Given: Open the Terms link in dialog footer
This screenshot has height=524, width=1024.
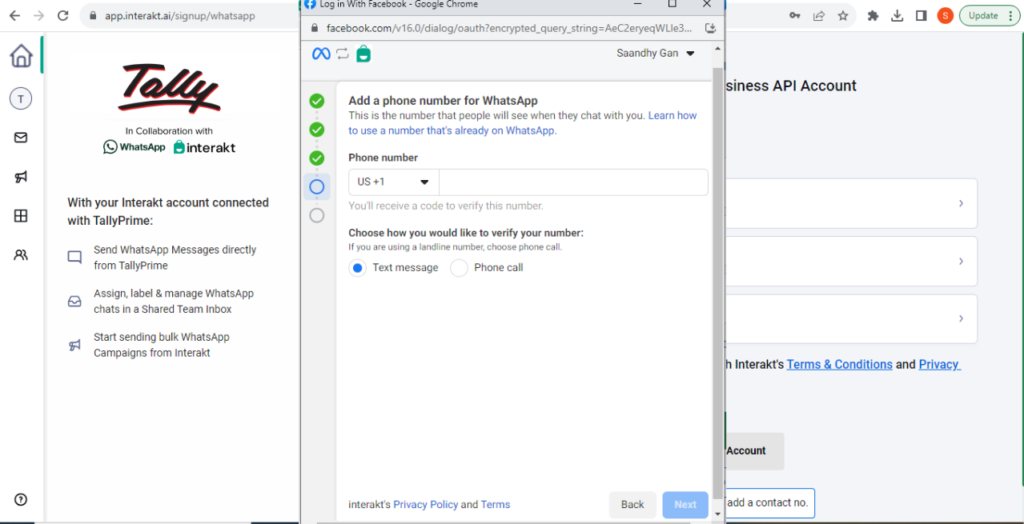Looking at the screenshot, I should [496, 504].
